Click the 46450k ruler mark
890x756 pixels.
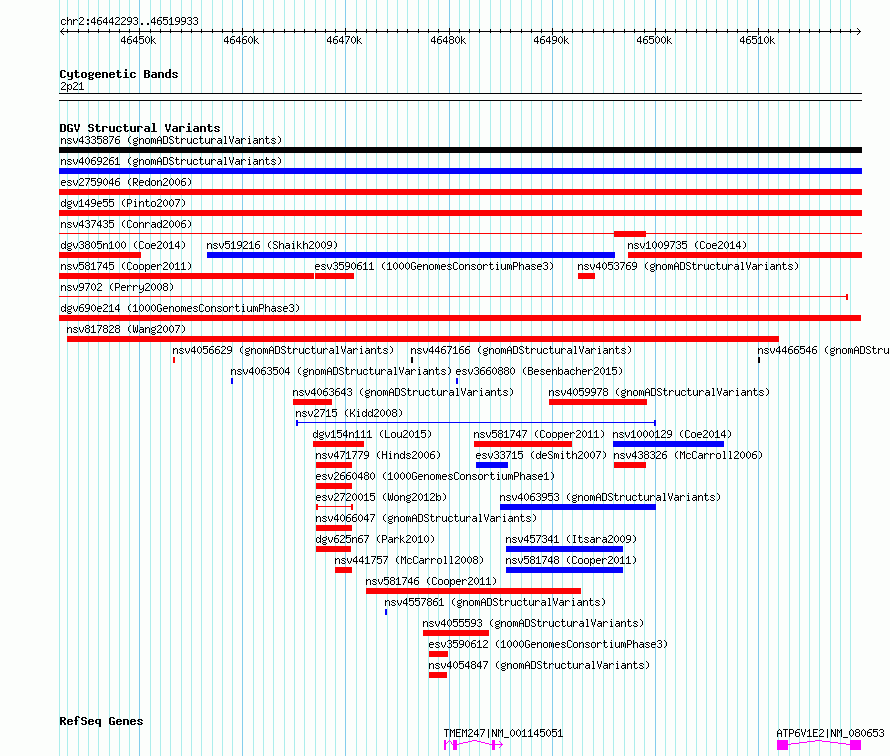138,40
